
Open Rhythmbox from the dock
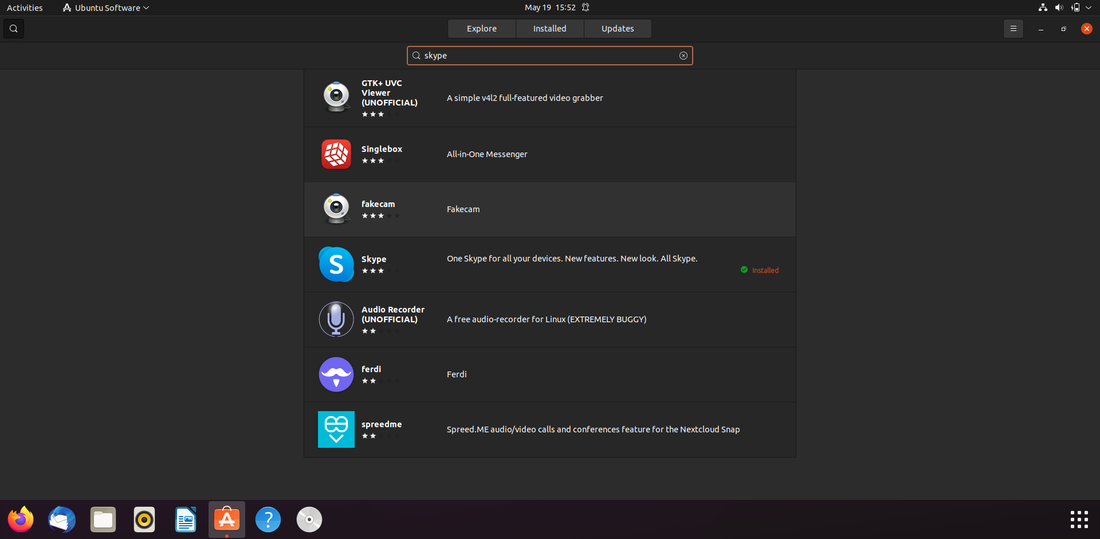click(x=145, y=519)
